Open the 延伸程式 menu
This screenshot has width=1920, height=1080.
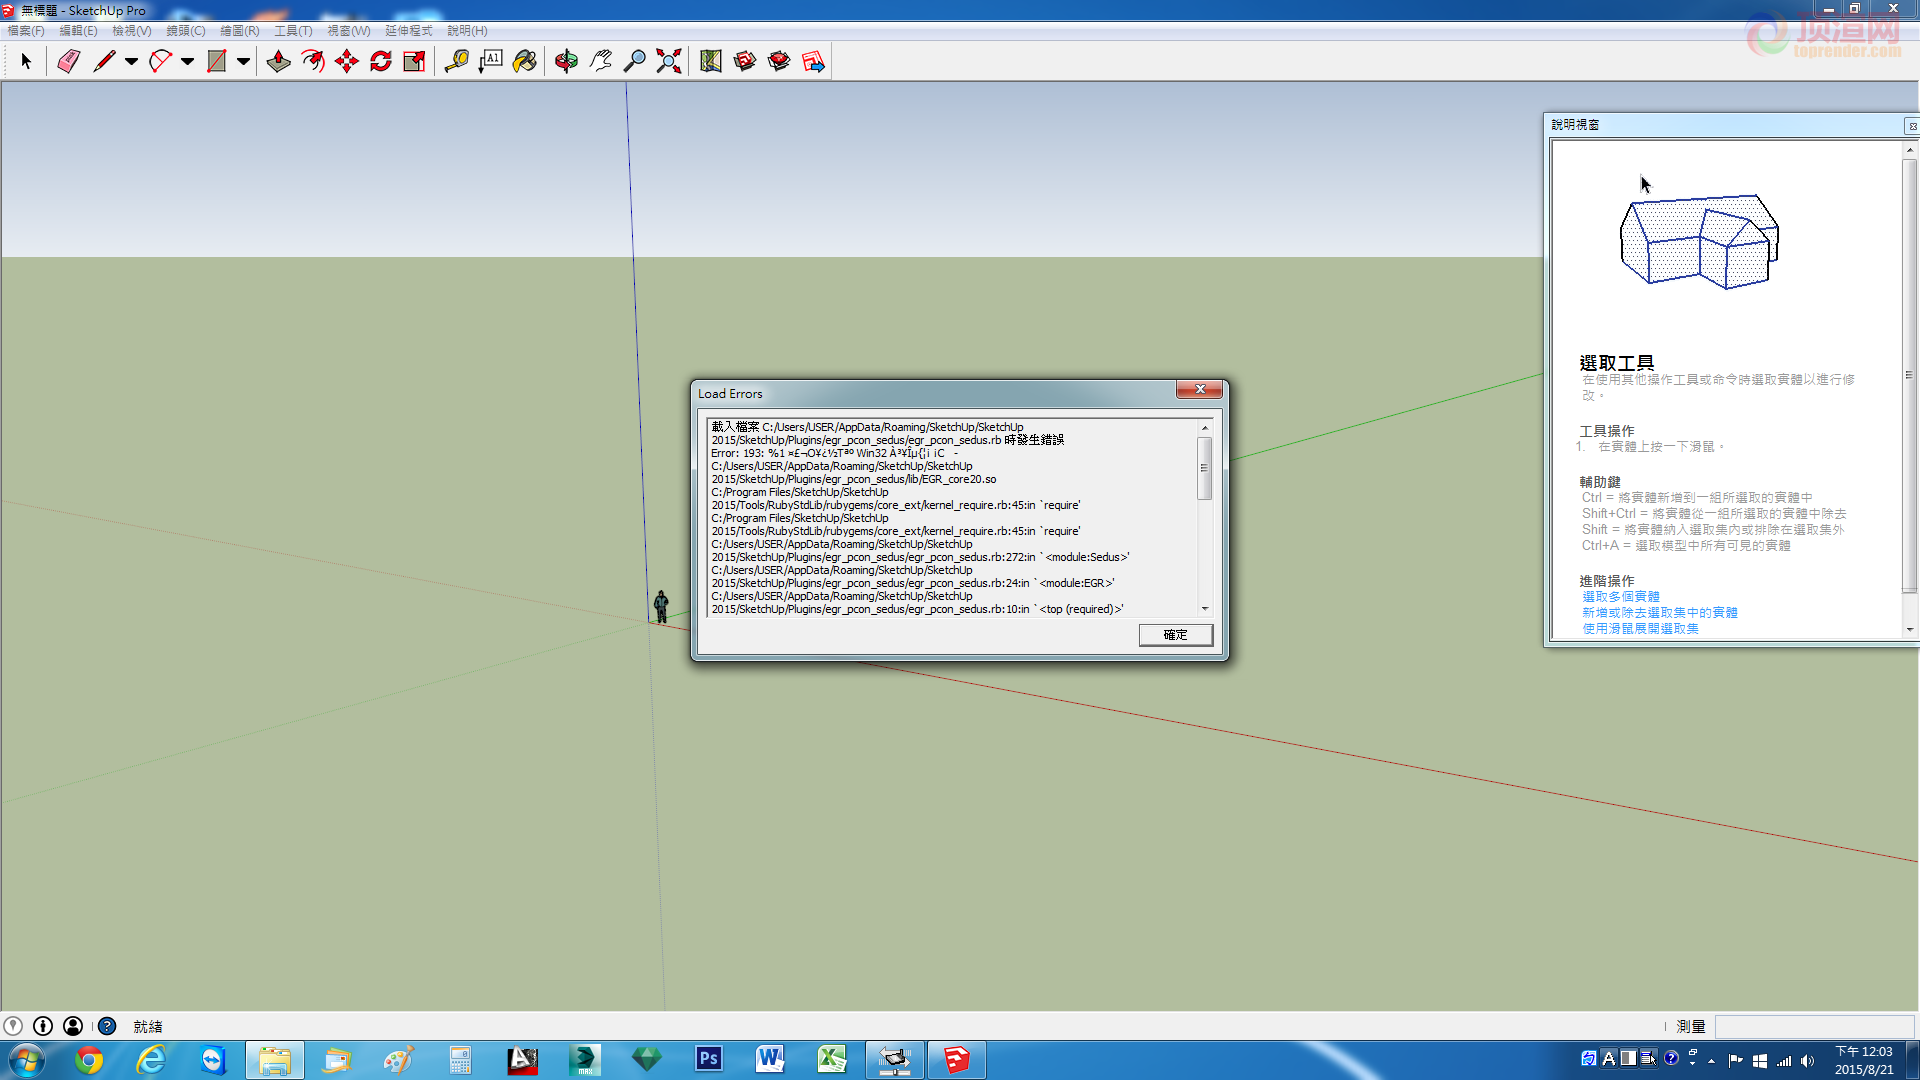(409, 31)
